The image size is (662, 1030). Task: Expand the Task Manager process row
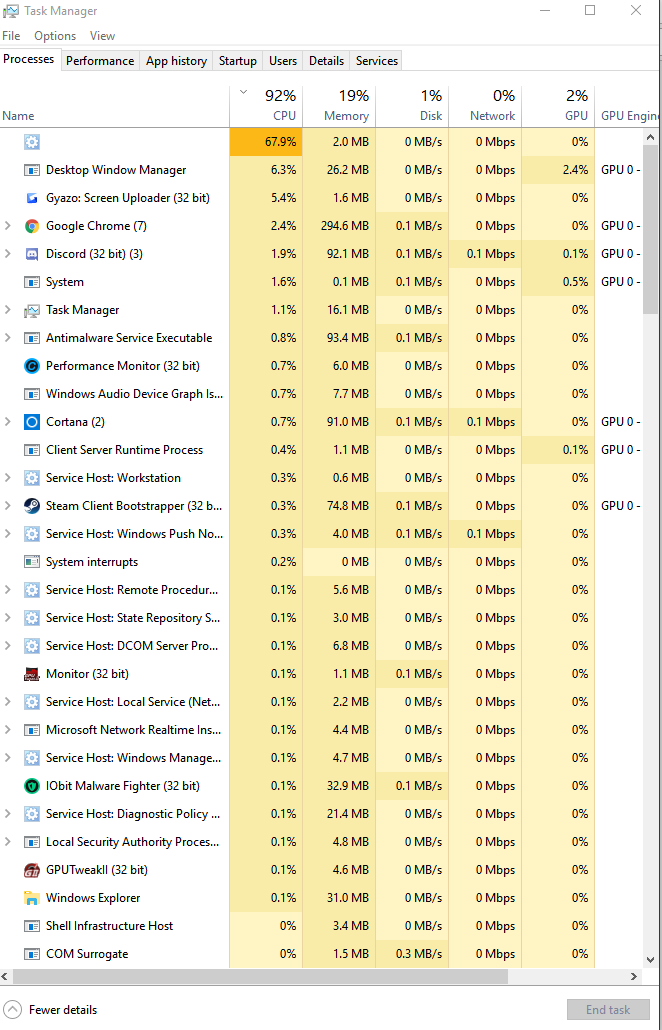tap(8, 310)
